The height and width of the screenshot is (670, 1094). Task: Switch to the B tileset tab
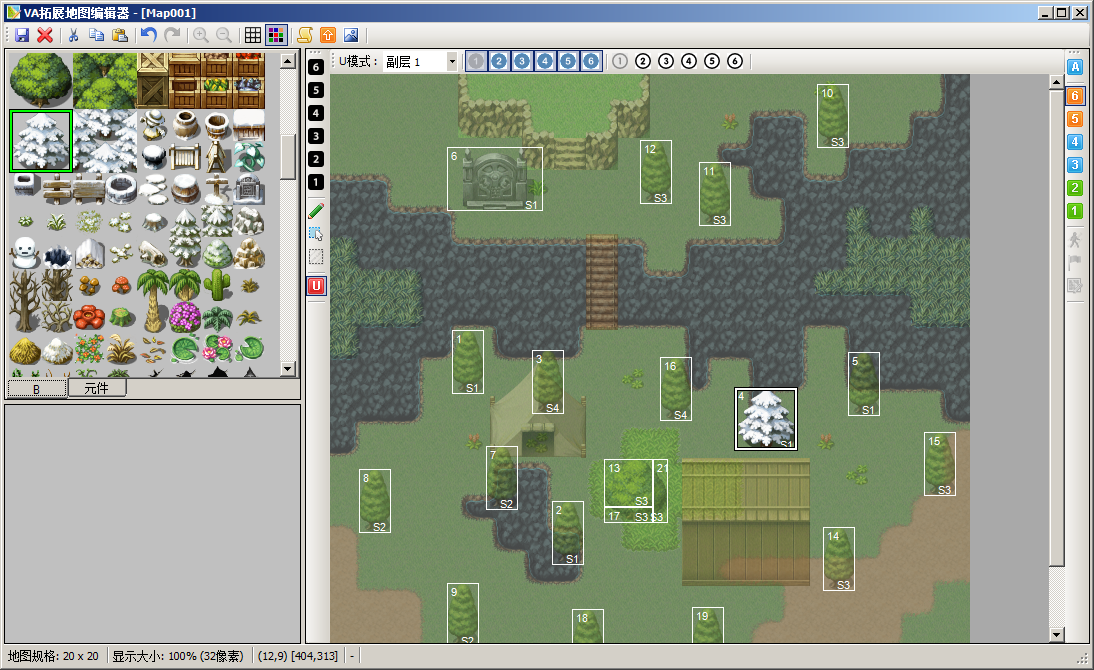pos(37,389)
